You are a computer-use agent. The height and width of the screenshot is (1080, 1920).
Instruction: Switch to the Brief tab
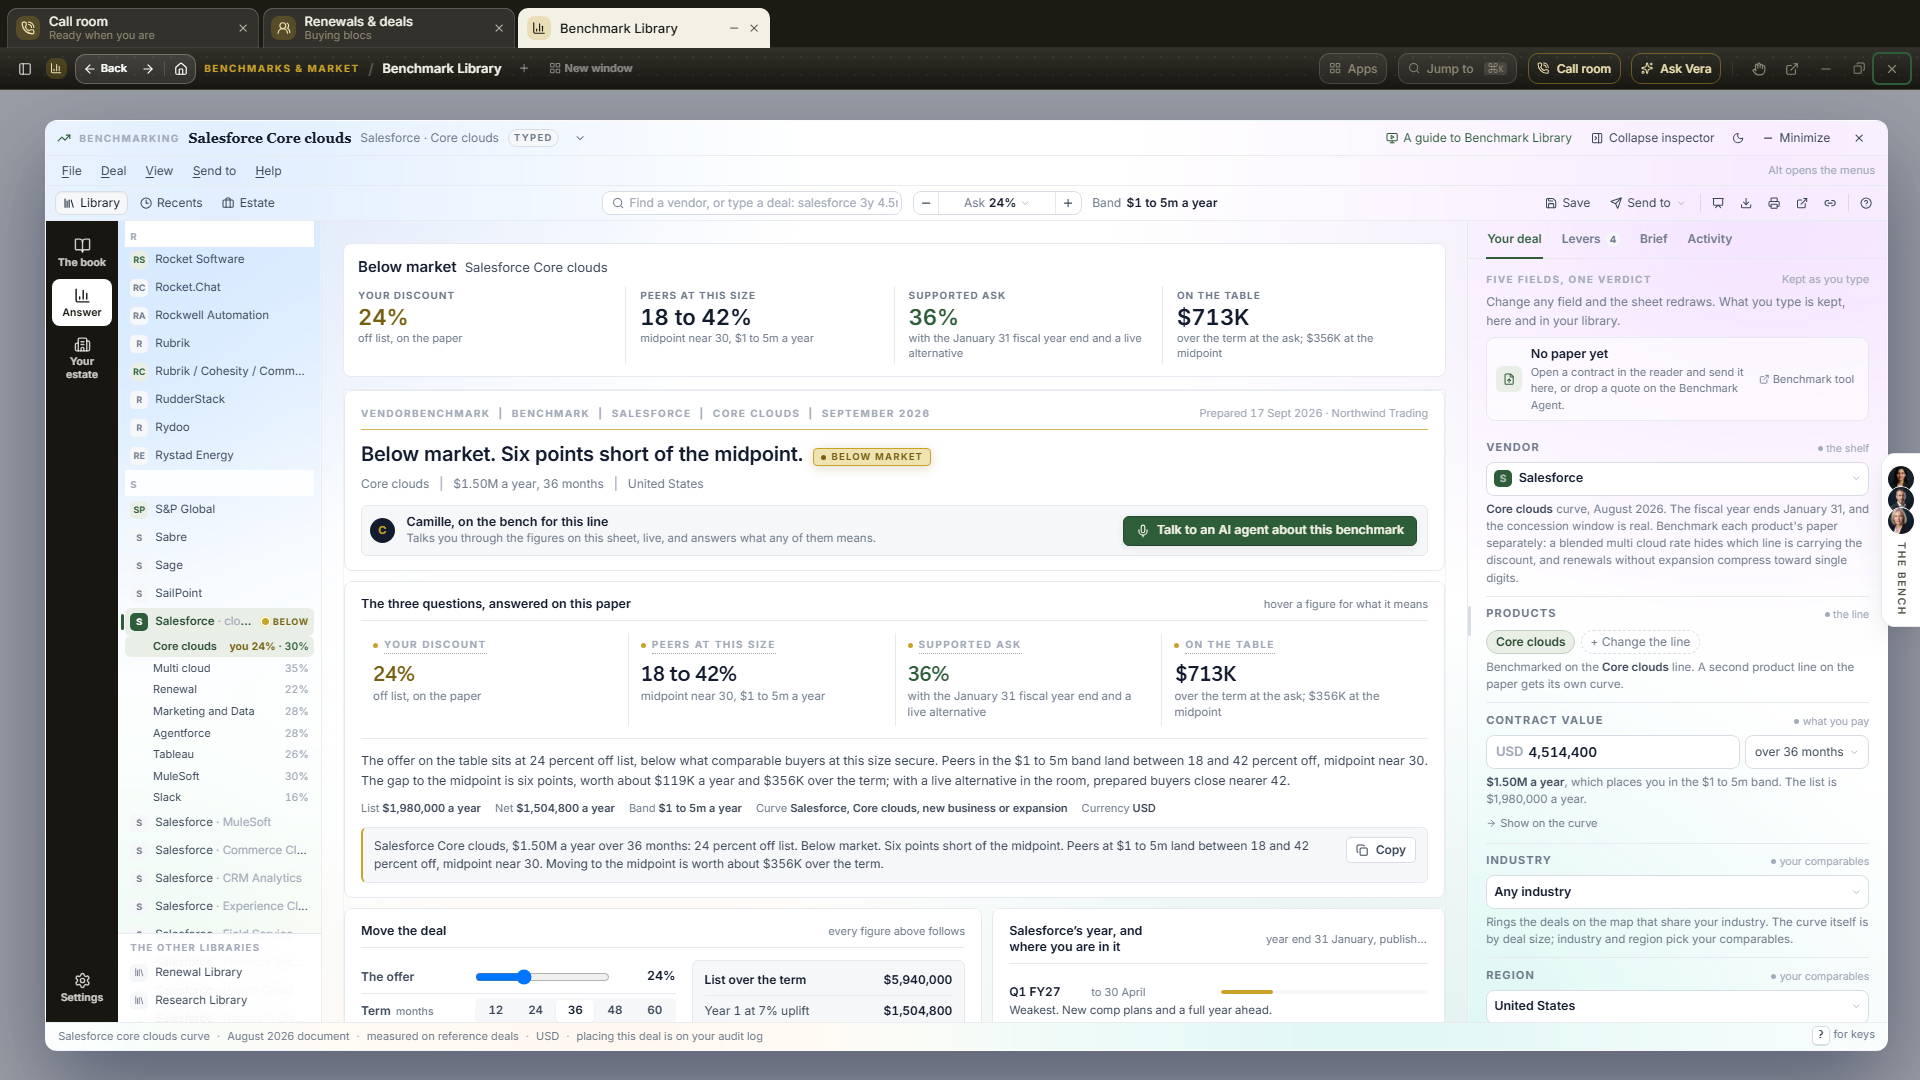tap(1653, 239)
